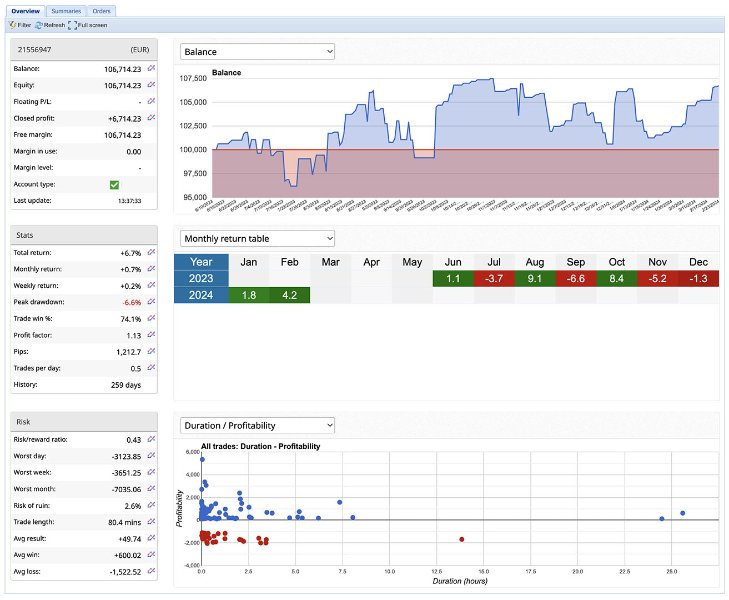Screen dimensions: 729x600
Task: Switch to the Summaries tab
Action: (x=66, y=11)
